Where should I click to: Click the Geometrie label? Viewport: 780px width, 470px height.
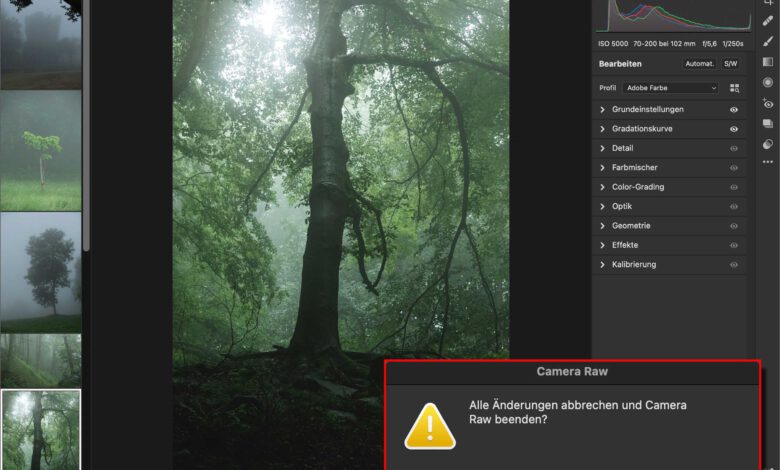(x=631, y=226)
